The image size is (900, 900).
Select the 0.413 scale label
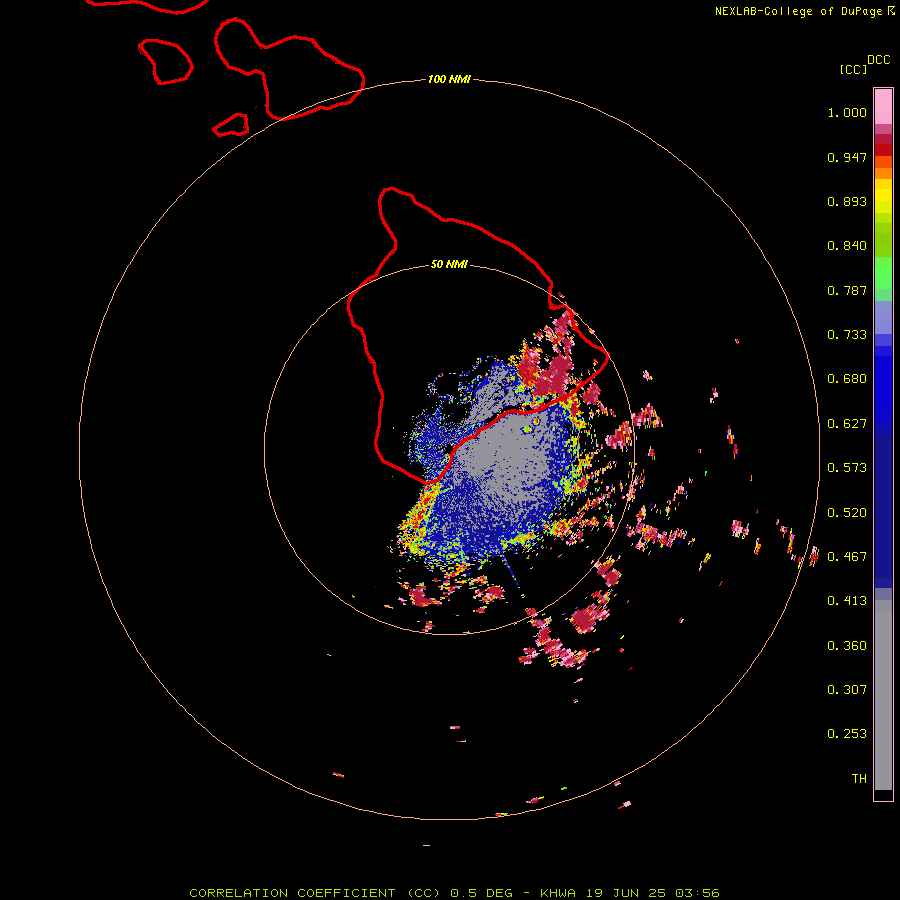point(847,601)
